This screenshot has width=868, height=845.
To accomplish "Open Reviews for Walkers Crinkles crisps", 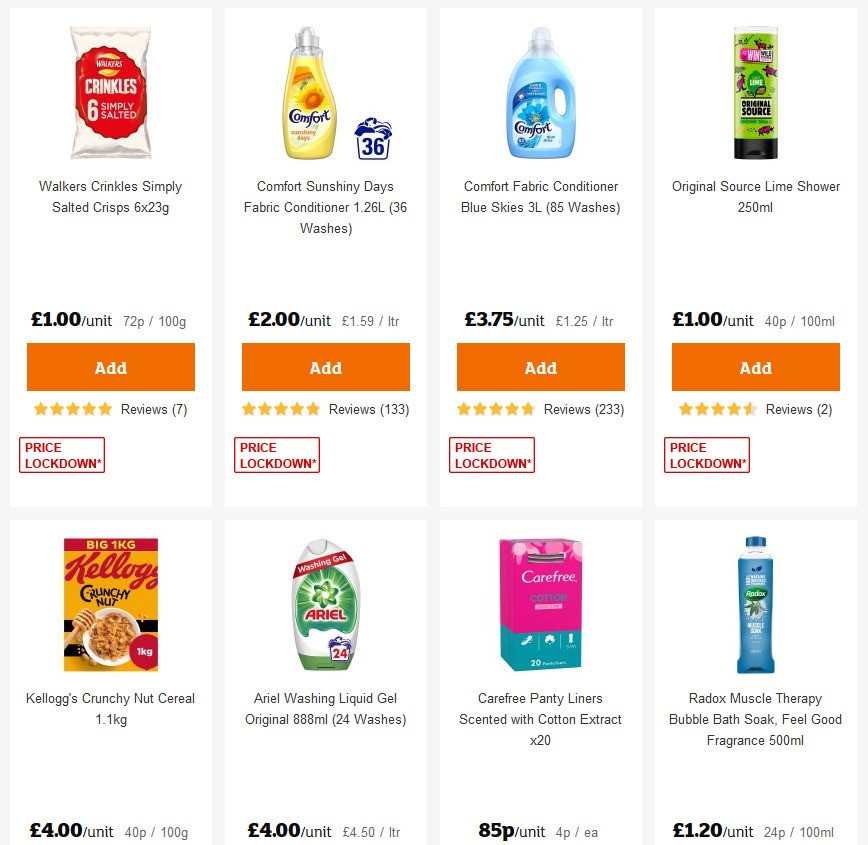I will point(152,409).
